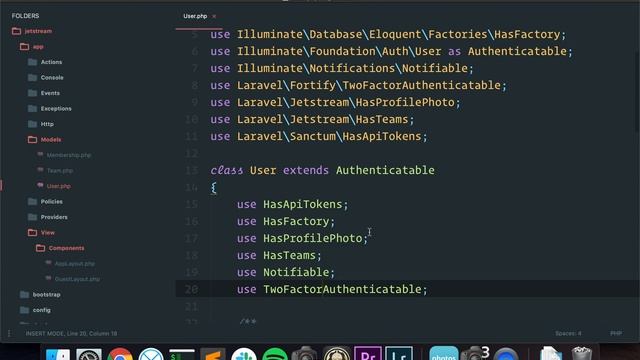Close the User.php tab

214,17
